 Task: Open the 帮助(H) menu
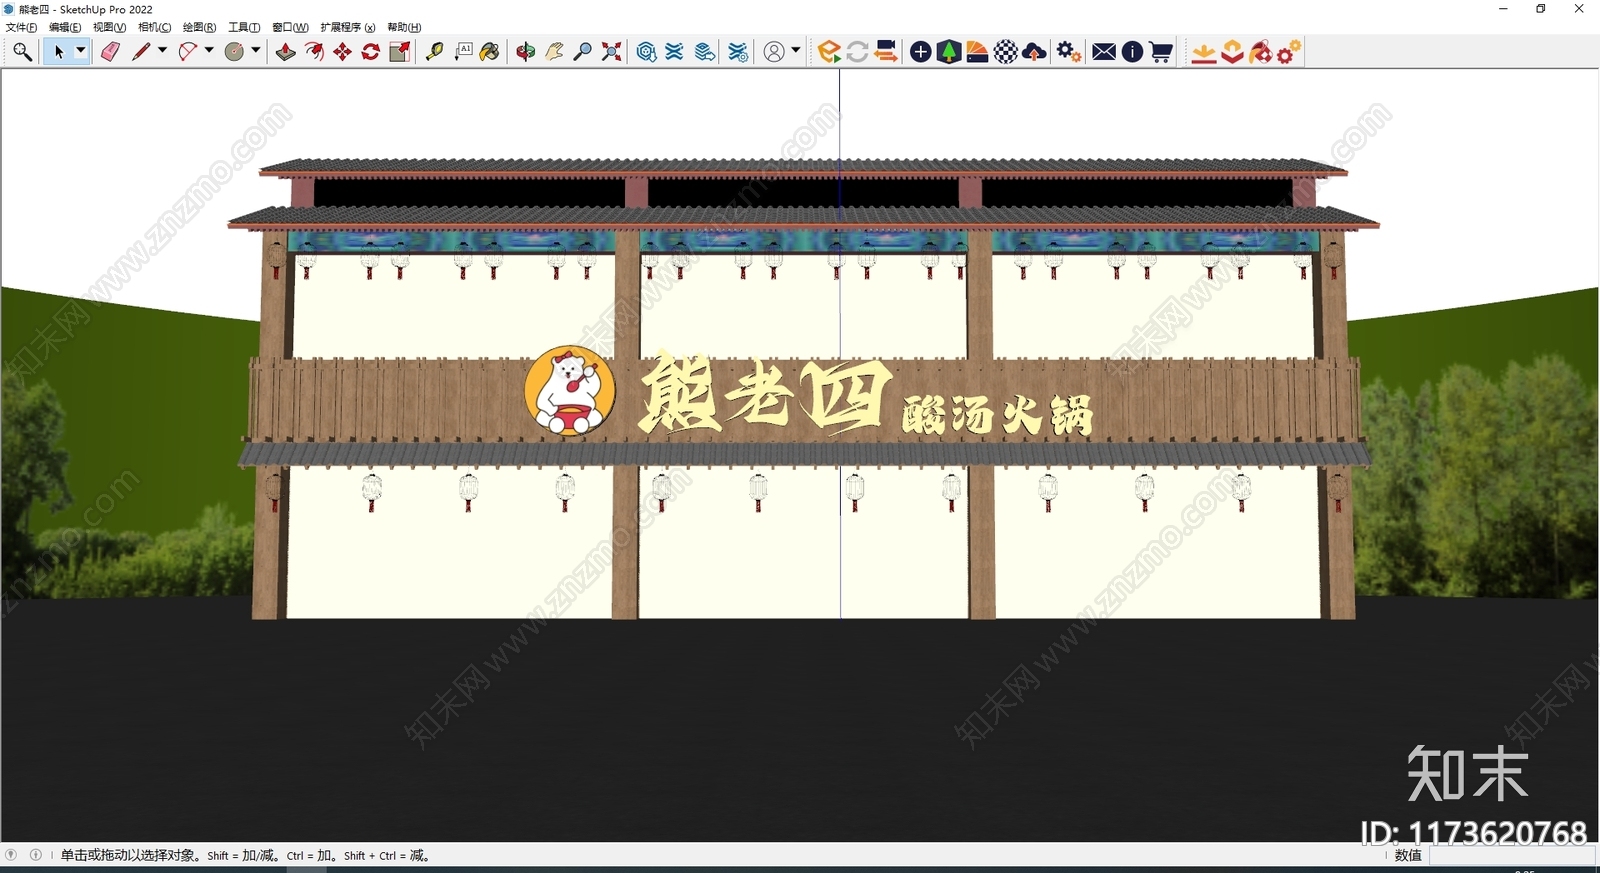point(404,27)
